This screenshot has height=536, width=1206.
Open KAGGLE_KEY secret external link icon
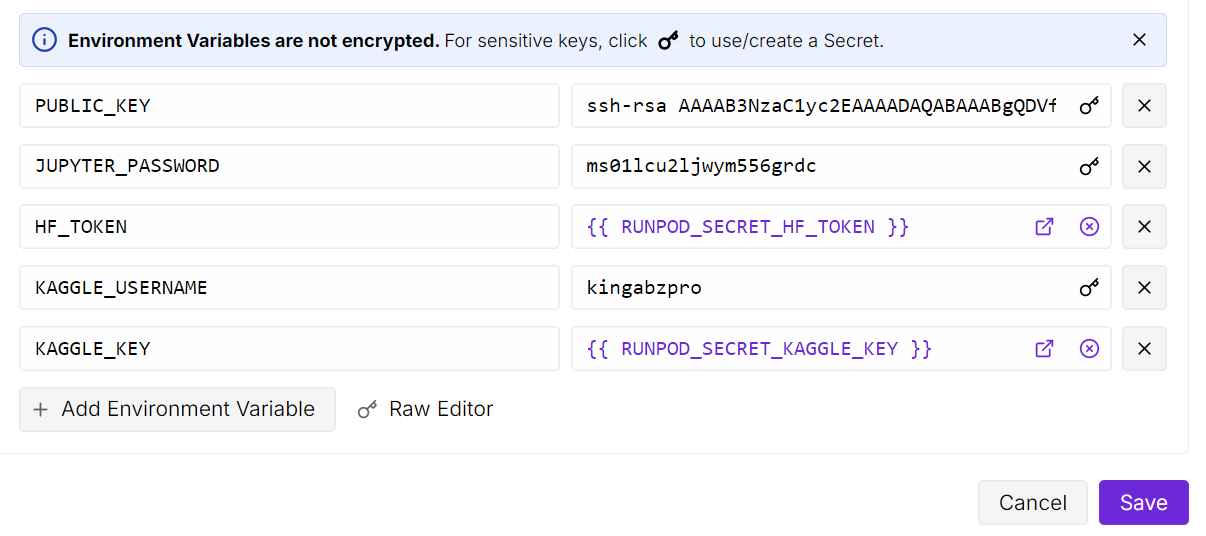coord(1044,349)
